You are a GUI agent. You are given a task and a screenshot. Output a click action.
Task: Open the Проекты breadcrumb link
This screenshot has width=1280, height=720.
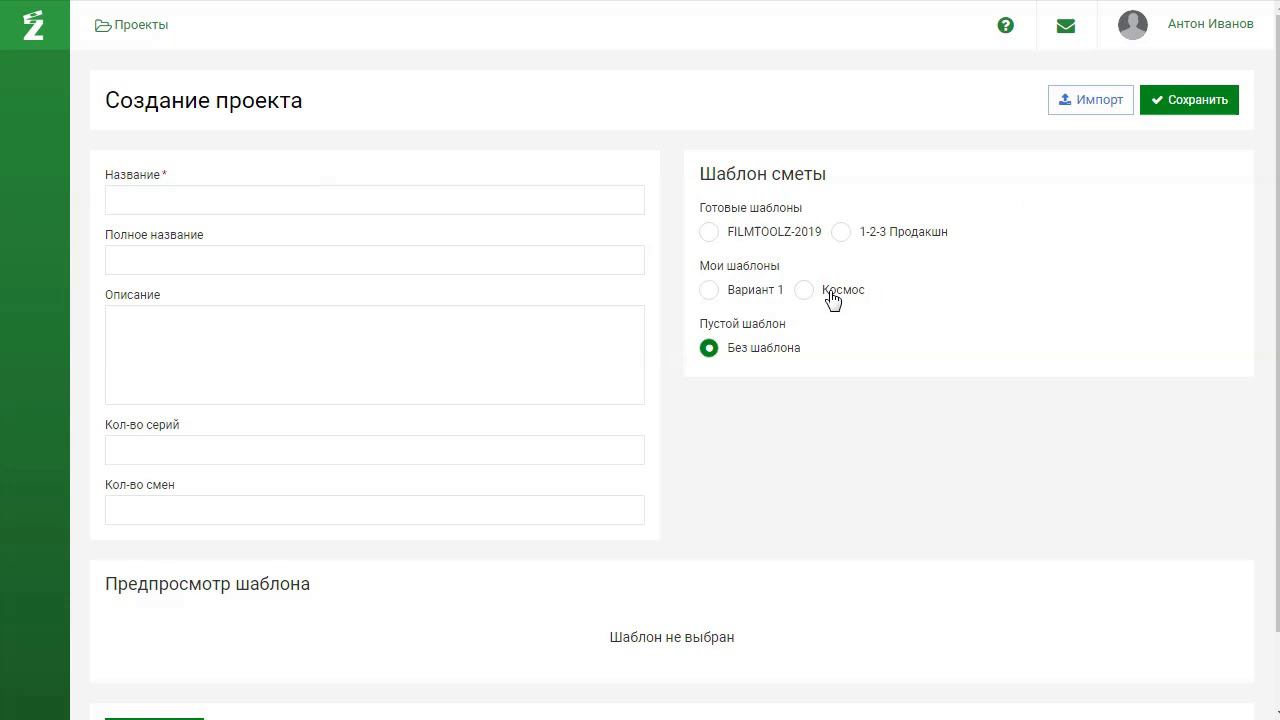point(141,25)
